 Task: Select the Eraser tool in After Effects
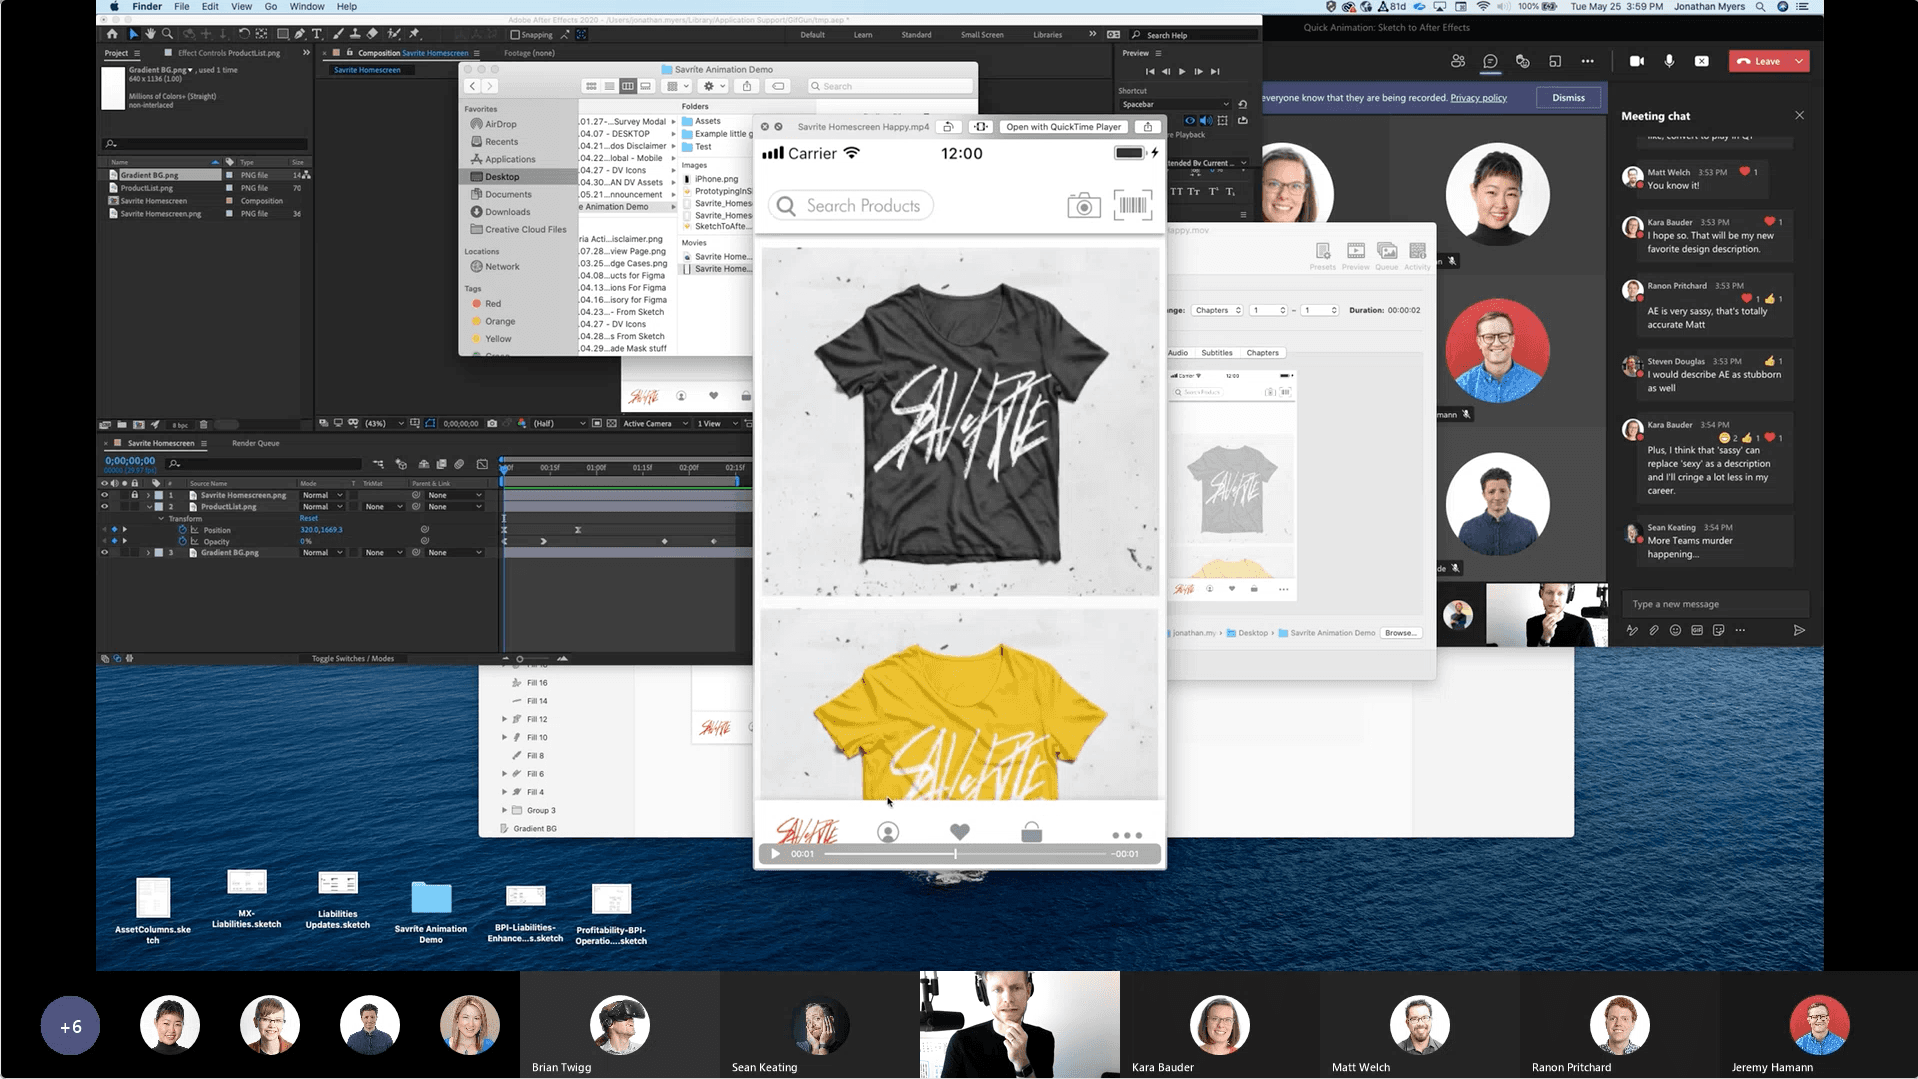[373, 34]
